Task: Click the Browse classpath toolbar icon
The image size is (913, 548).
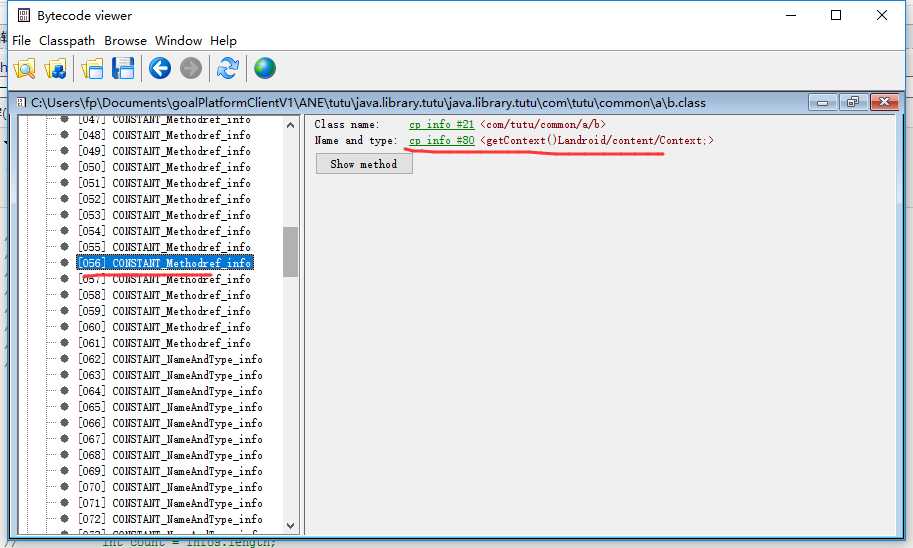Action: (55, 69)
